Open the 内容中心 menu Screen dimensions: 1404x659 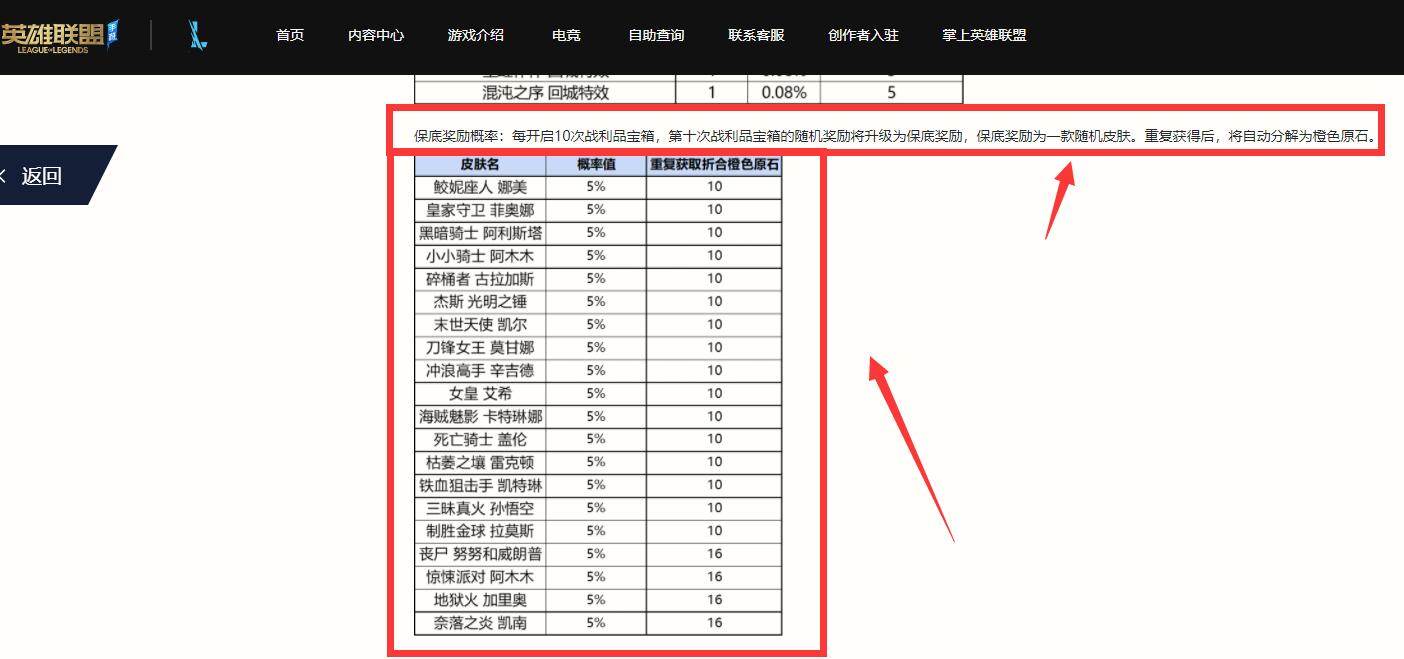coord(376,35)
